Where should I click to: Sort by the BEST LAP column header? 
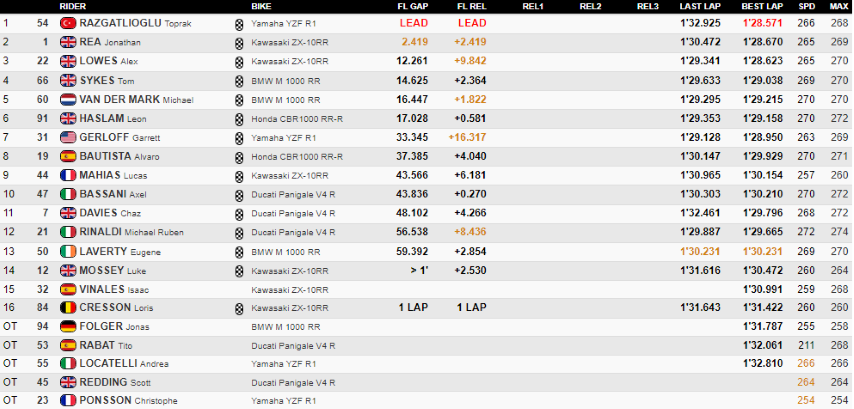(761, 6)
